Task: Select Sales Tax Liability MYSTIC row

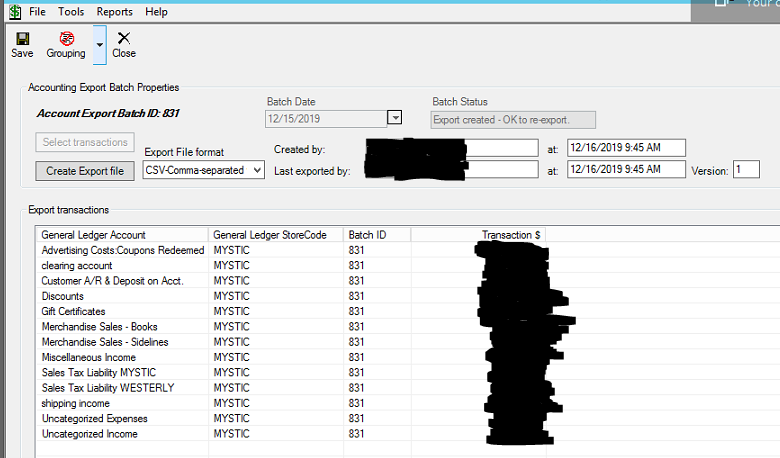Action: click(291, 372)
